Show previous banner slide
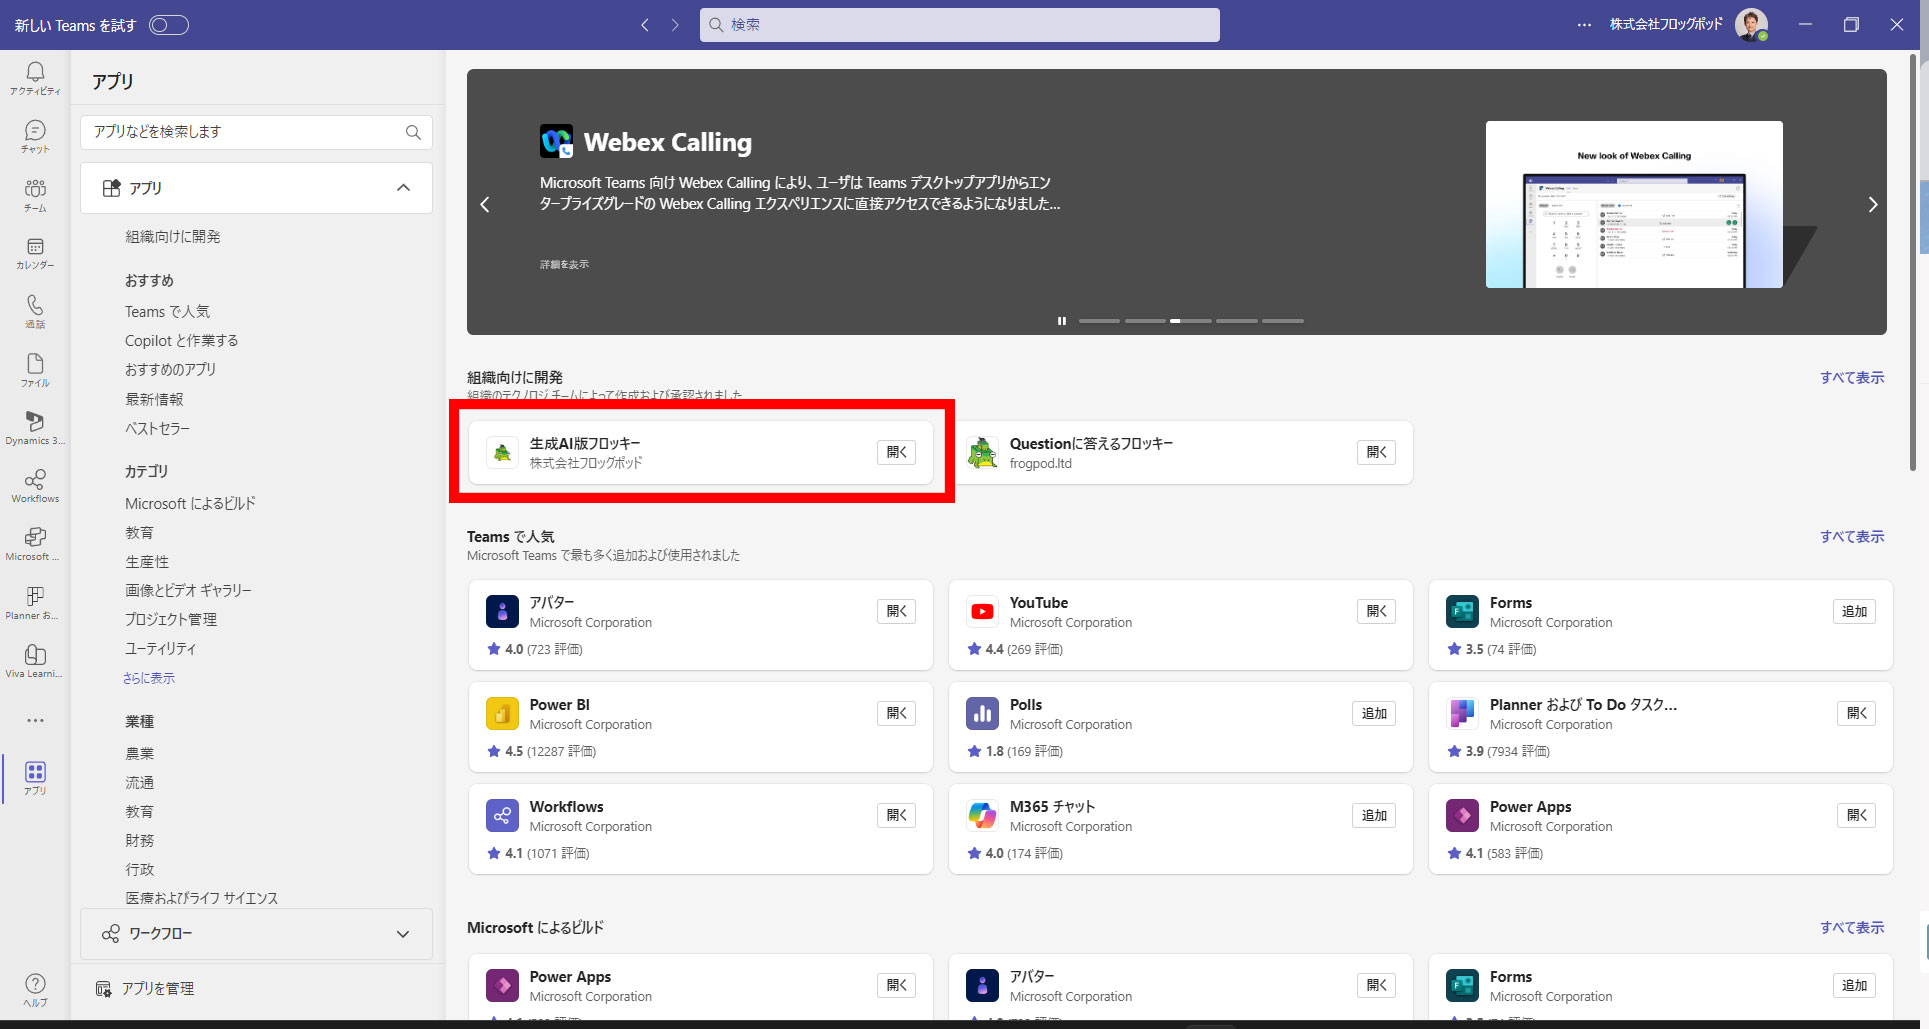This screenshot has width=1929, height=1029. [x=485, y=205]
